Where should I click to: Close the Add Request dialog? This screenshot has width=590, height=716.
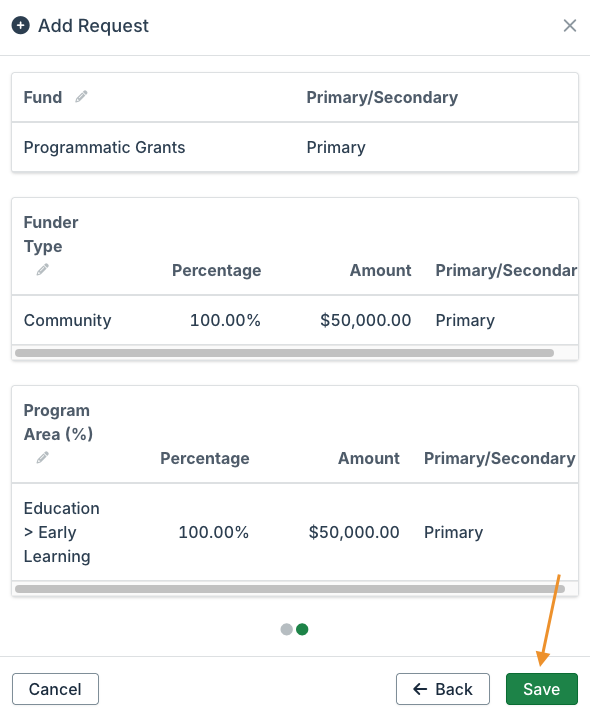point(569,26)
